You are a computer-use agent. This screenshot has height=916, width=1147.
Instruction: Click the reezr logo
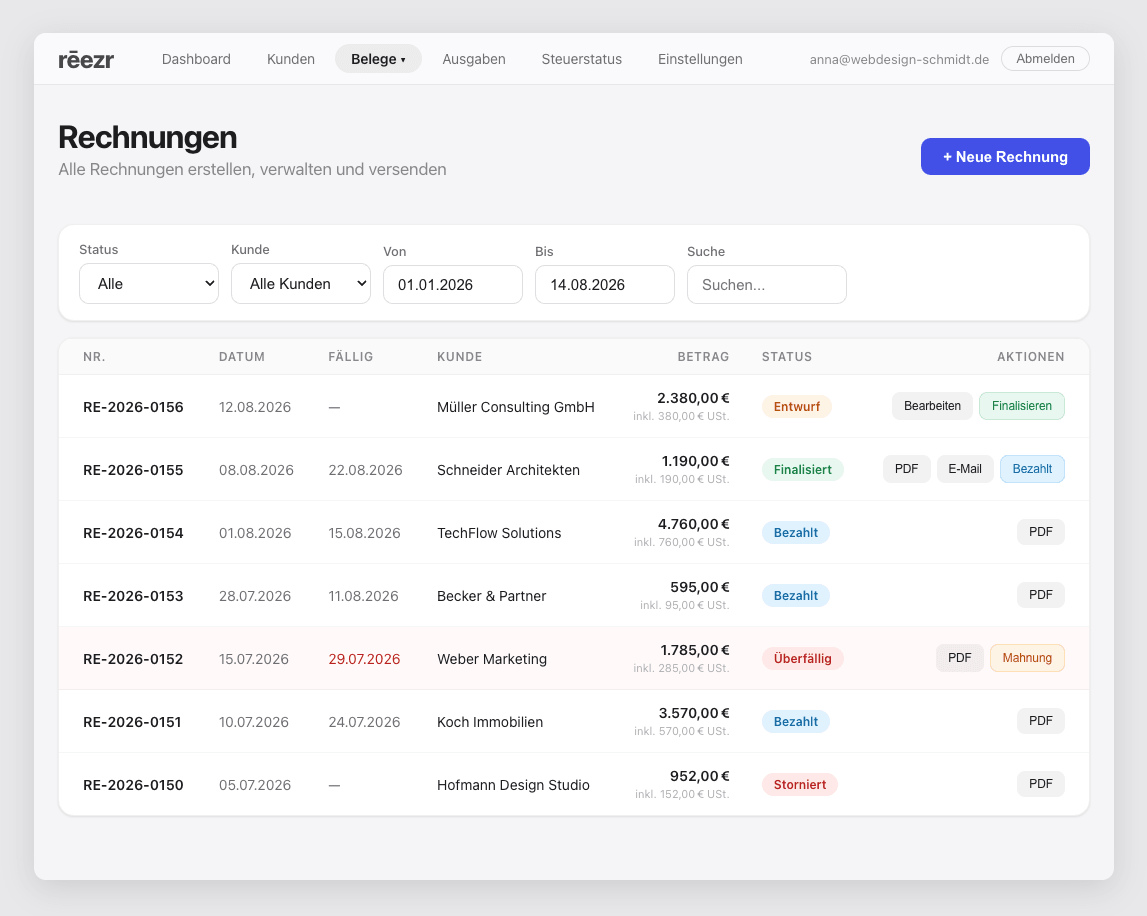click(86, 59)
